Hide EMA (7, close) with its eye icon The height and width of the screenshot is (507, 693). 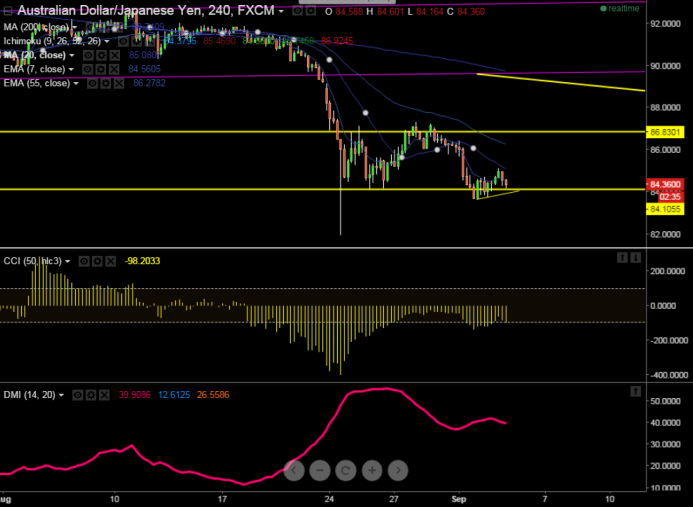(x=88, y=69)
